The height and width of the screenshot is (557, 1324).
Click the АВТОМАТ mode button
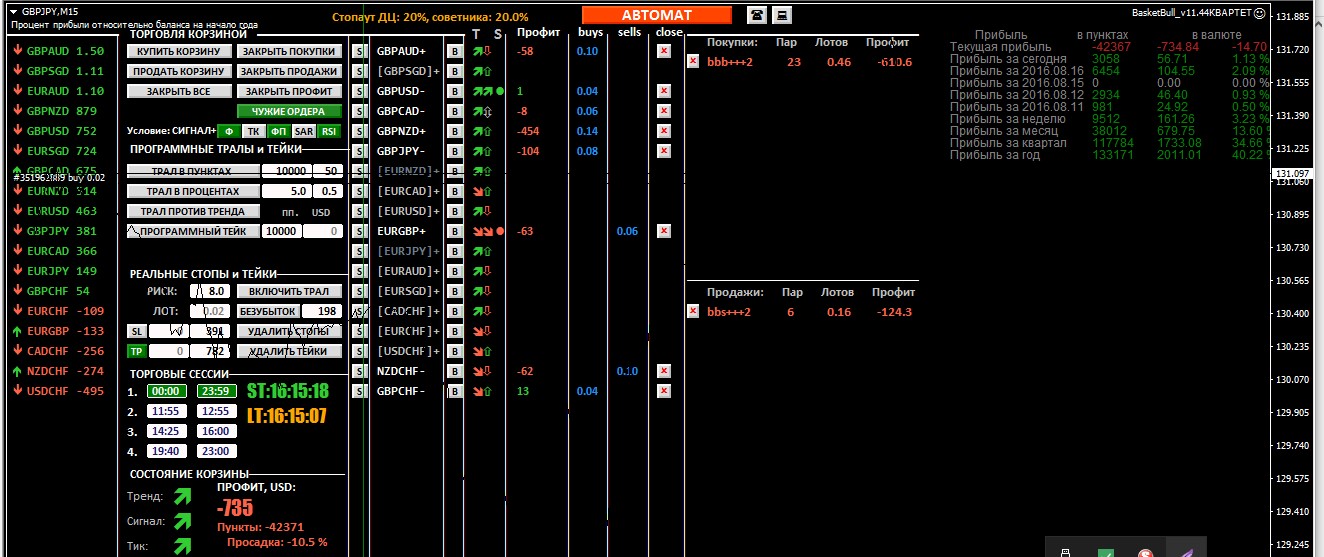click(656, 15)
